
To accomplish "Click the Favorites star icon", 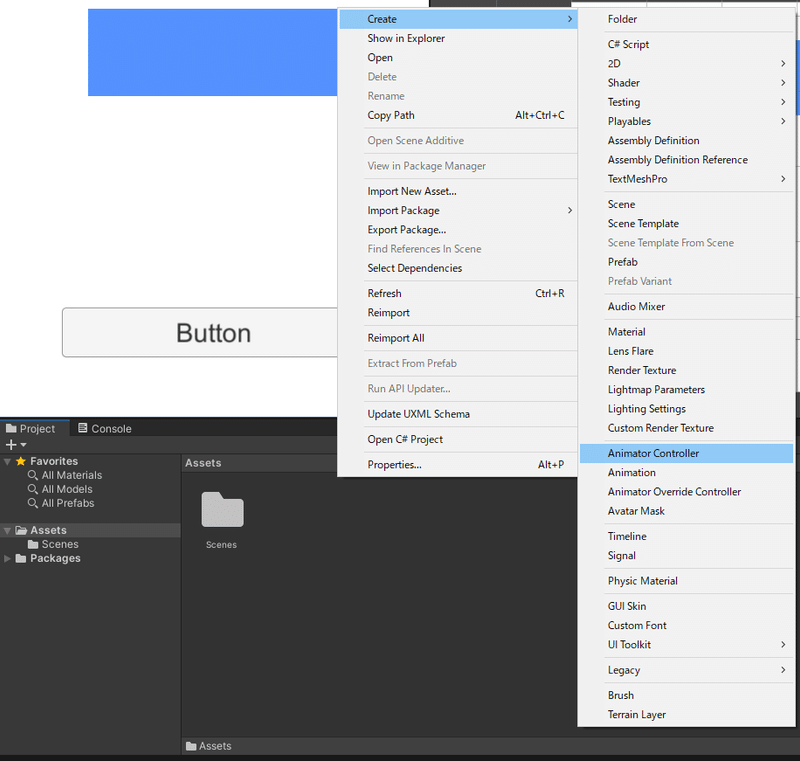I will (x=21, y=461).
